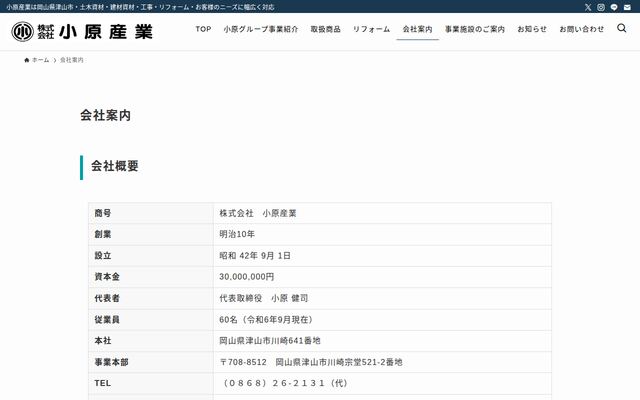640x400 pixels.
Task: Click the 30,000,000円 value
Action: (x=247, y=277)
